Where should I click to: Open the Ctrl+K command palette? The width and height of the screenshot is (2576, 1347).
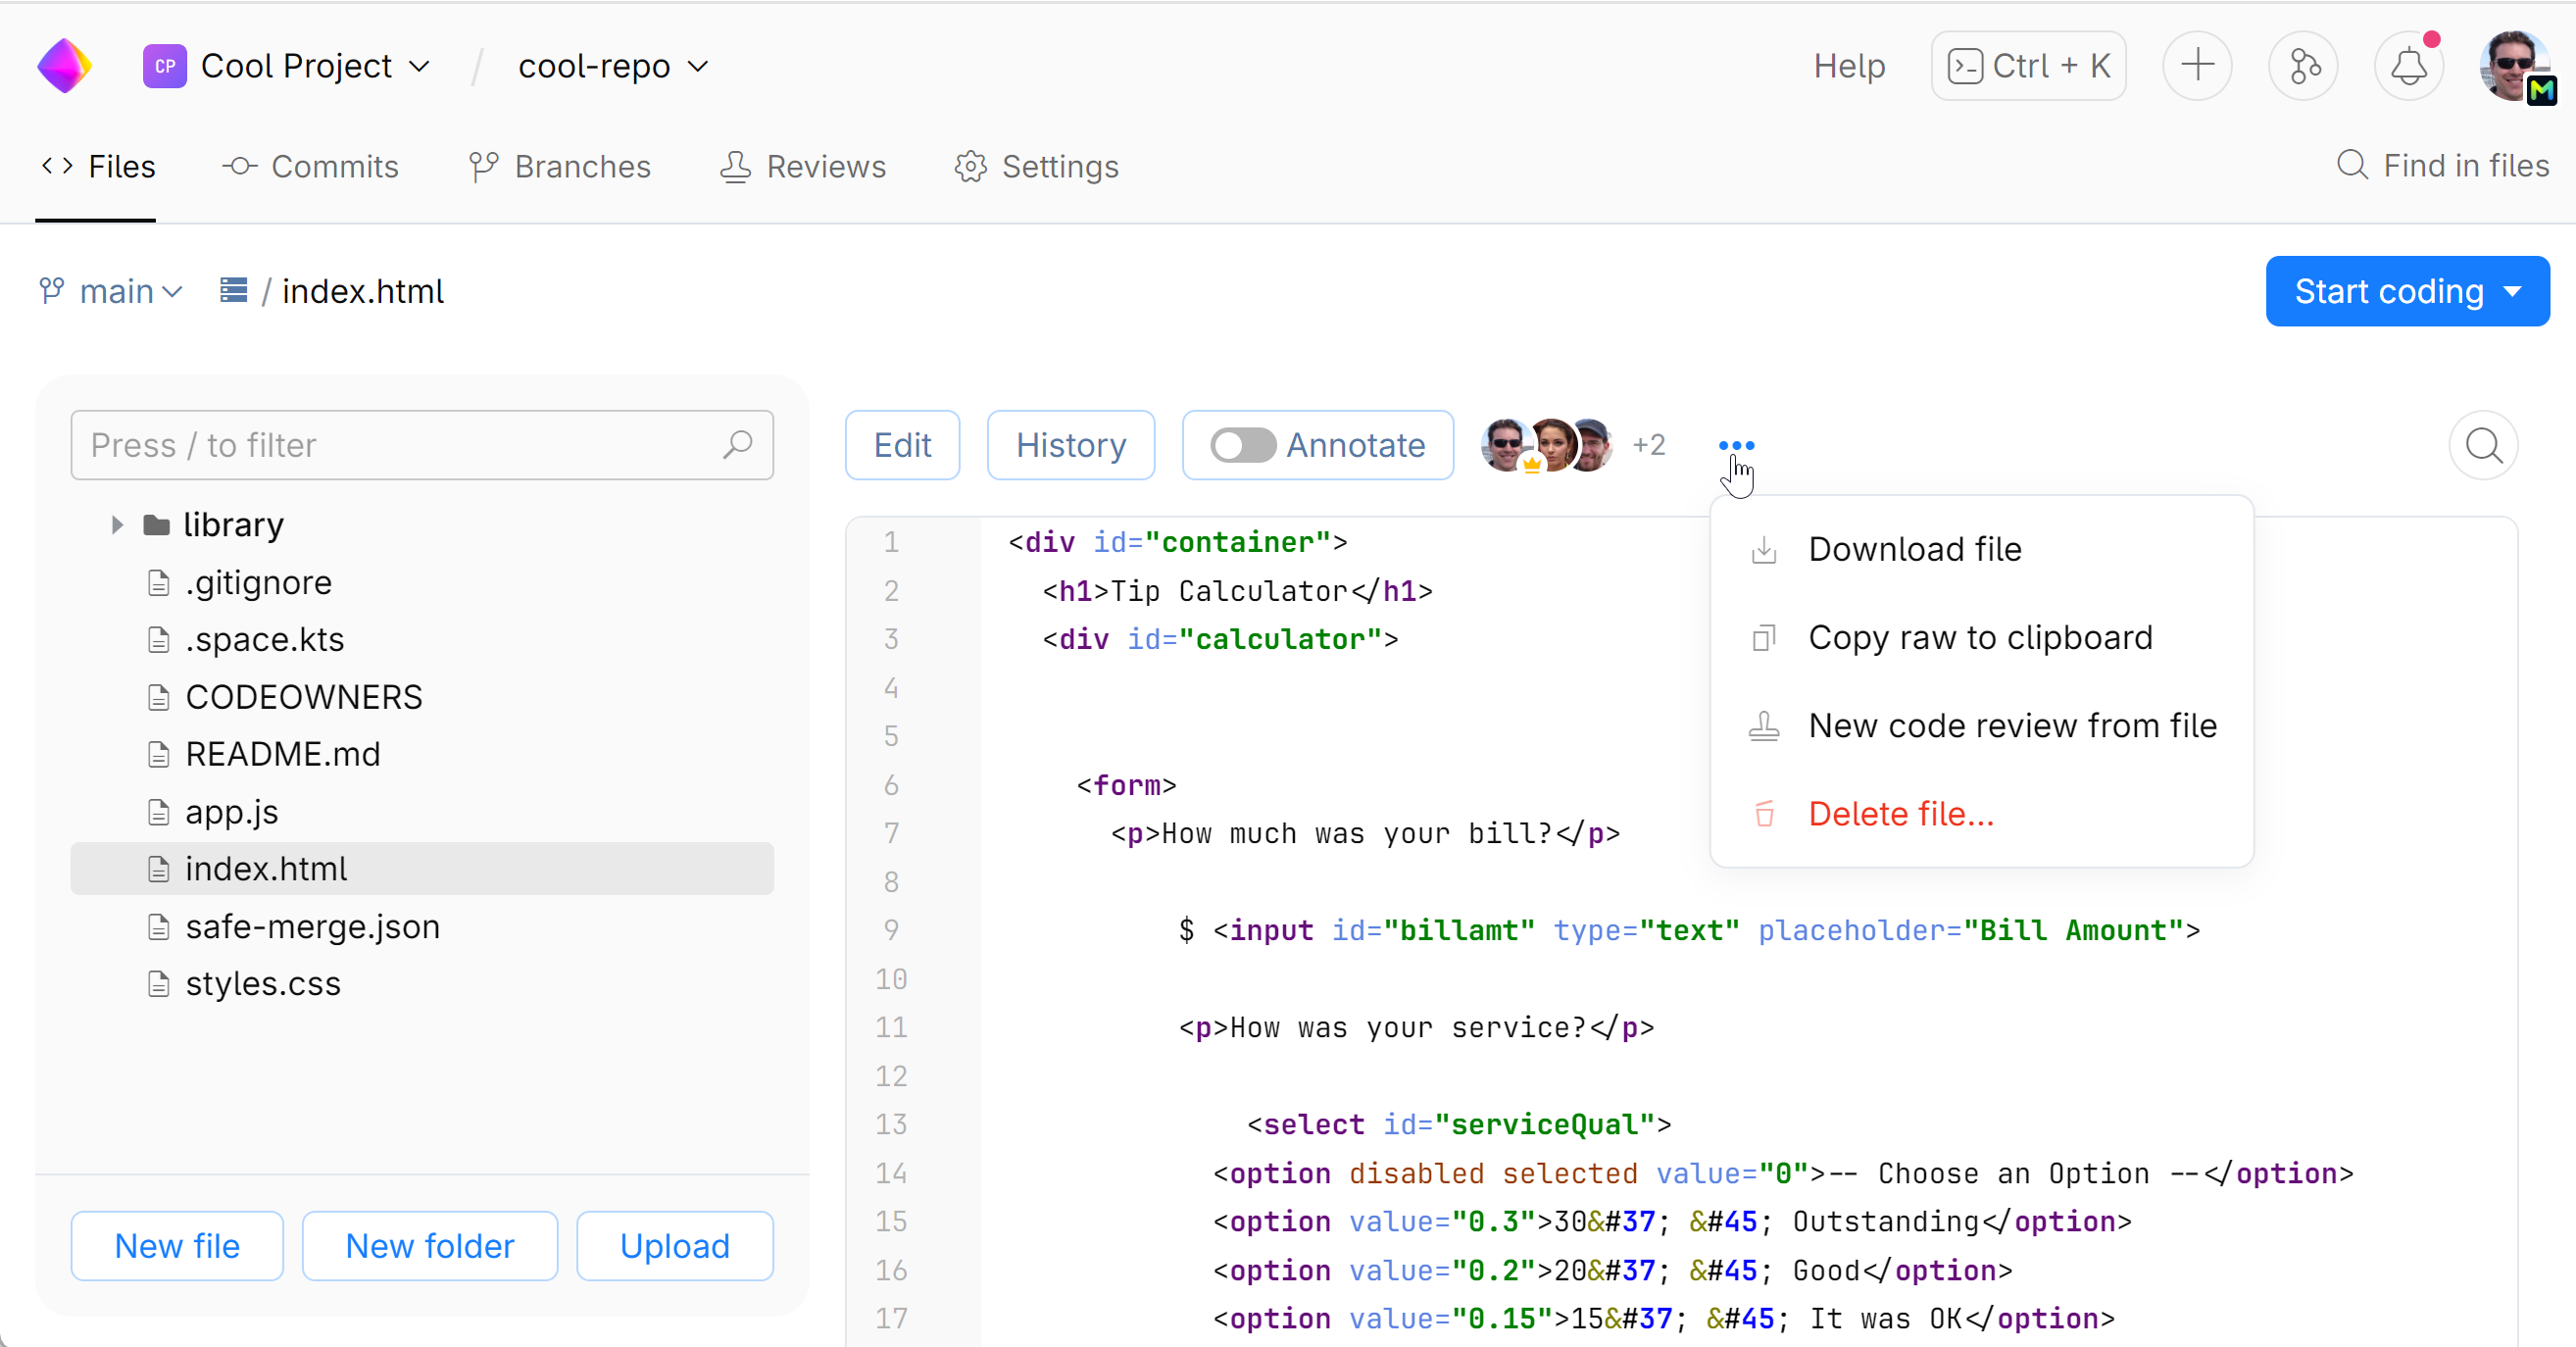tap(2028, 65)
